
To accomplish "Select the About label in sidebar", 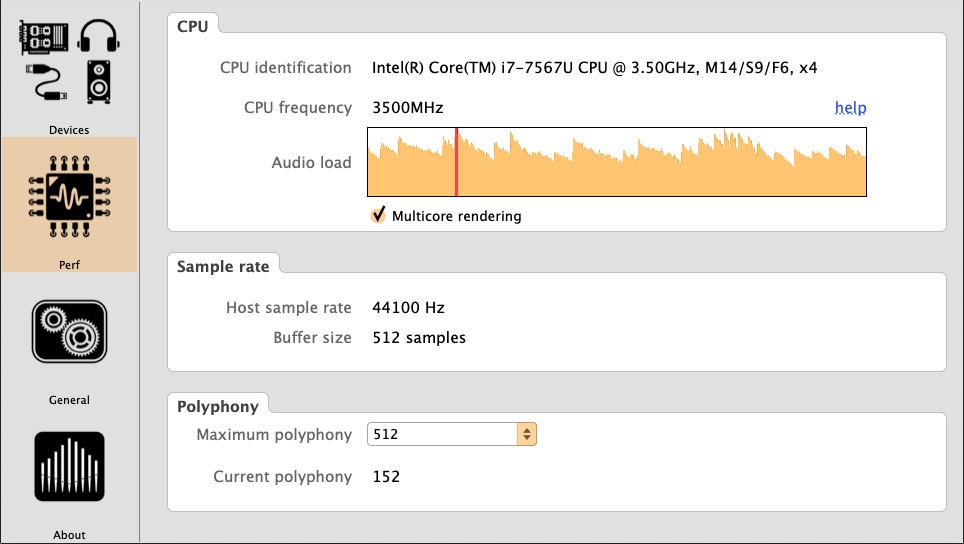I will [69, 535].
